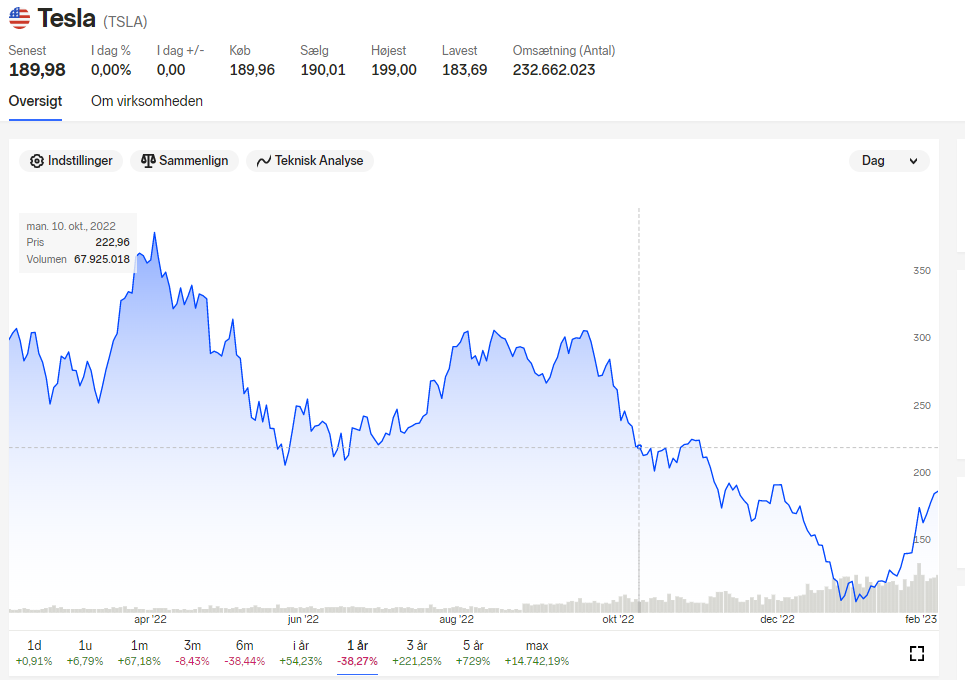Select the max time range
Screen dimensions: 965x680
click(537, 653)
